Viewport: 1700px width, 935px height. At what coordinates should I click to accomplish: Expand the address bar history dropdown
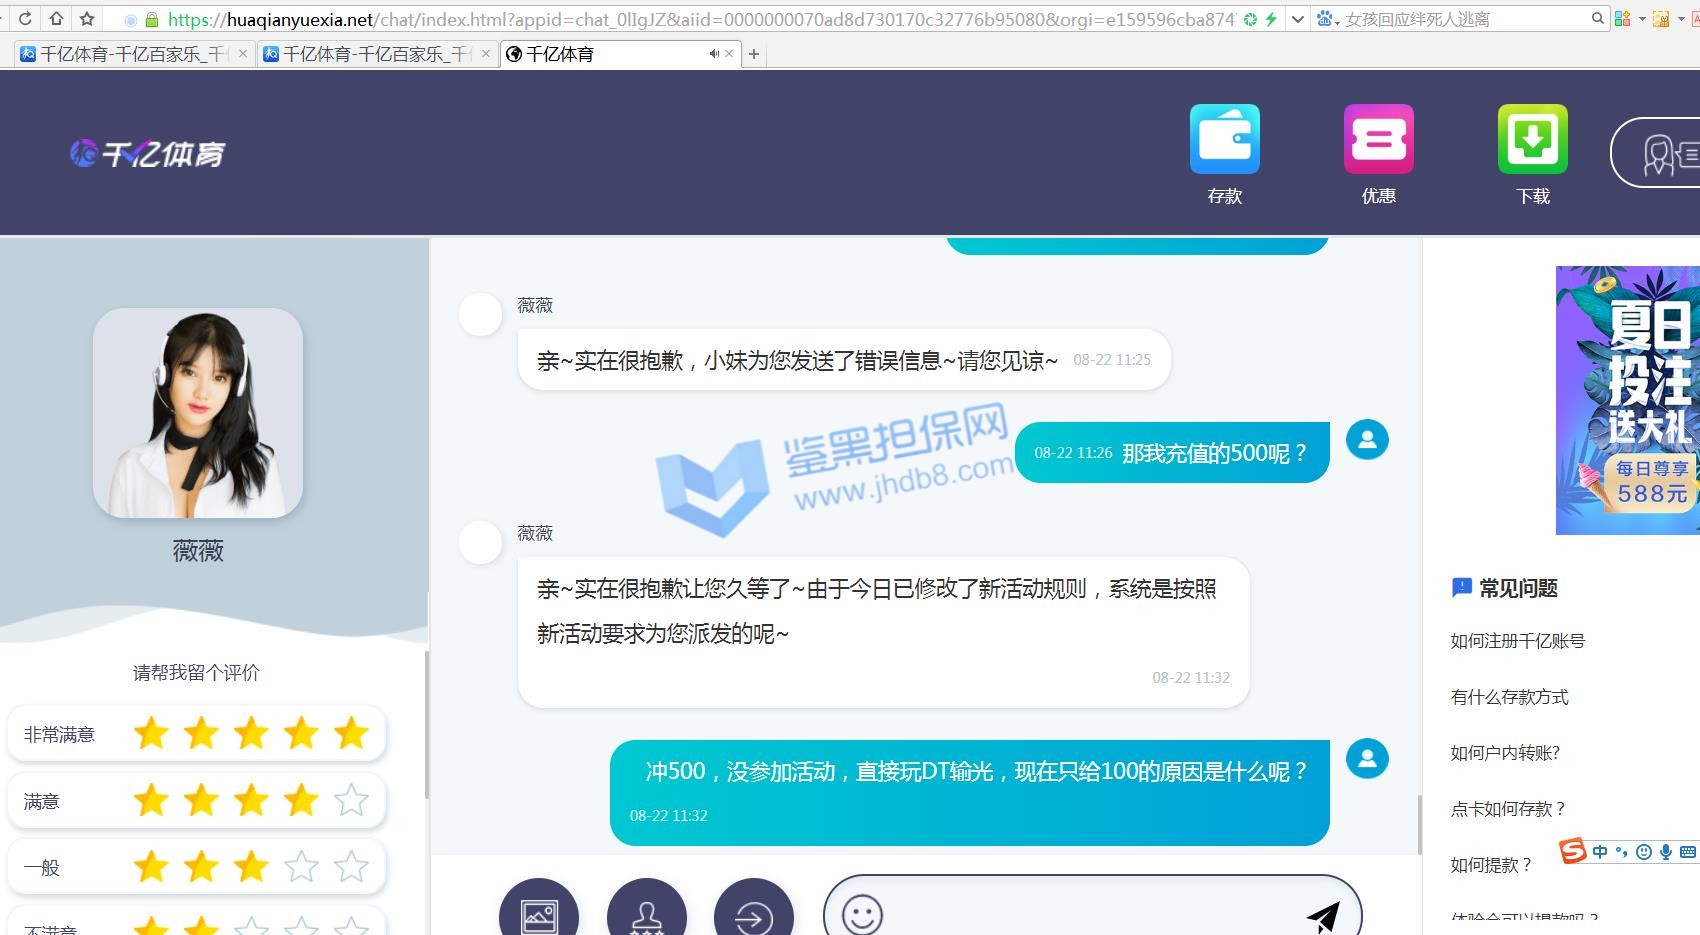pyautogui.click(x=1297, y=19)
